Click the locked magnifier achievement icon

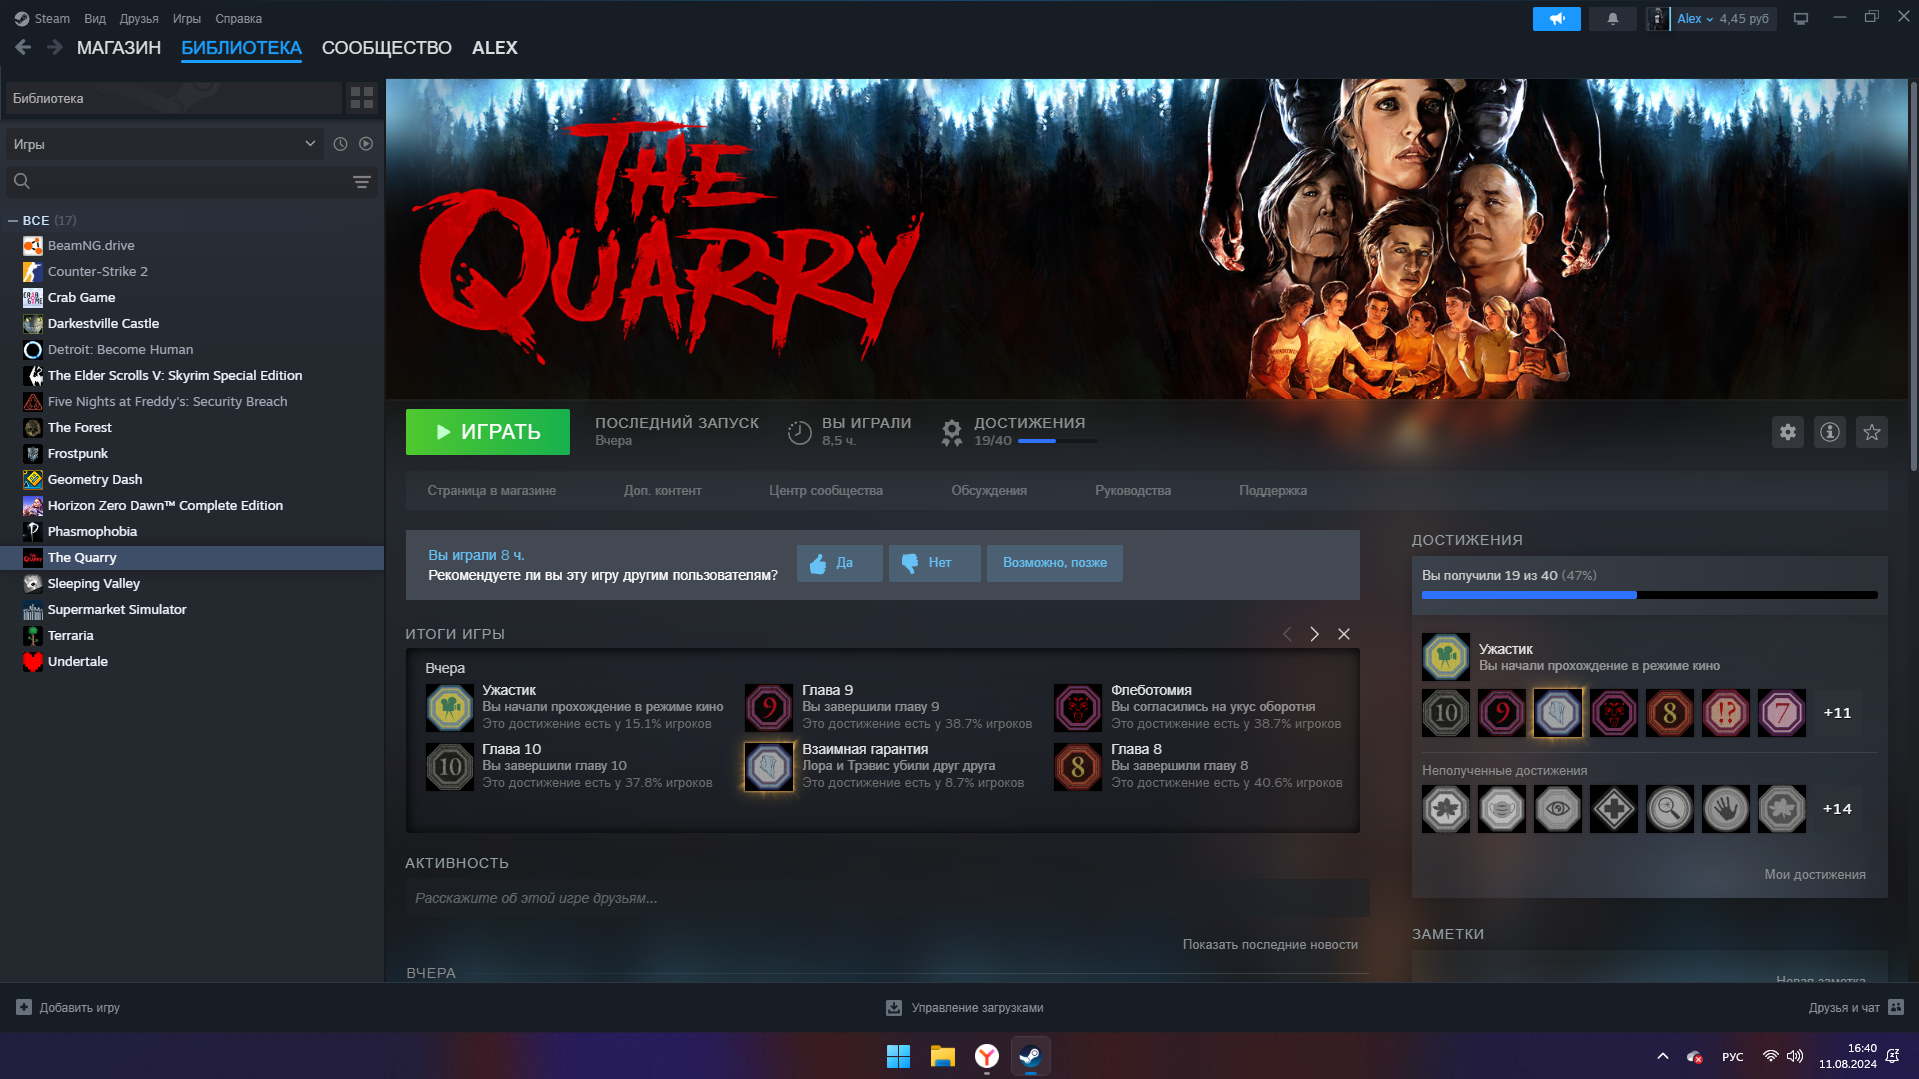1669,809
